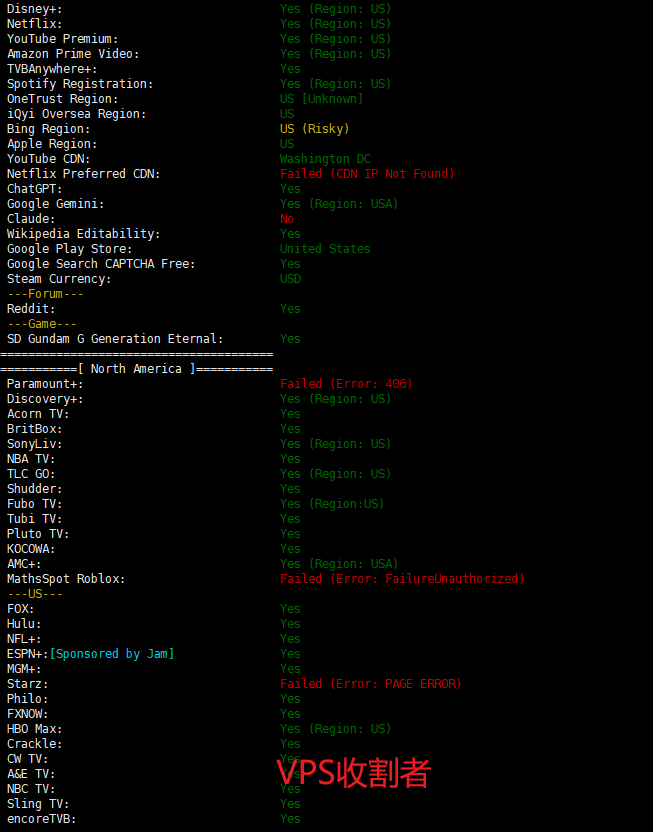This screenshot has width=653, height=832.
Task: Click the 'Failed (Error: FailureUnauthorized)' text
Action: click(x=402, y=579)
